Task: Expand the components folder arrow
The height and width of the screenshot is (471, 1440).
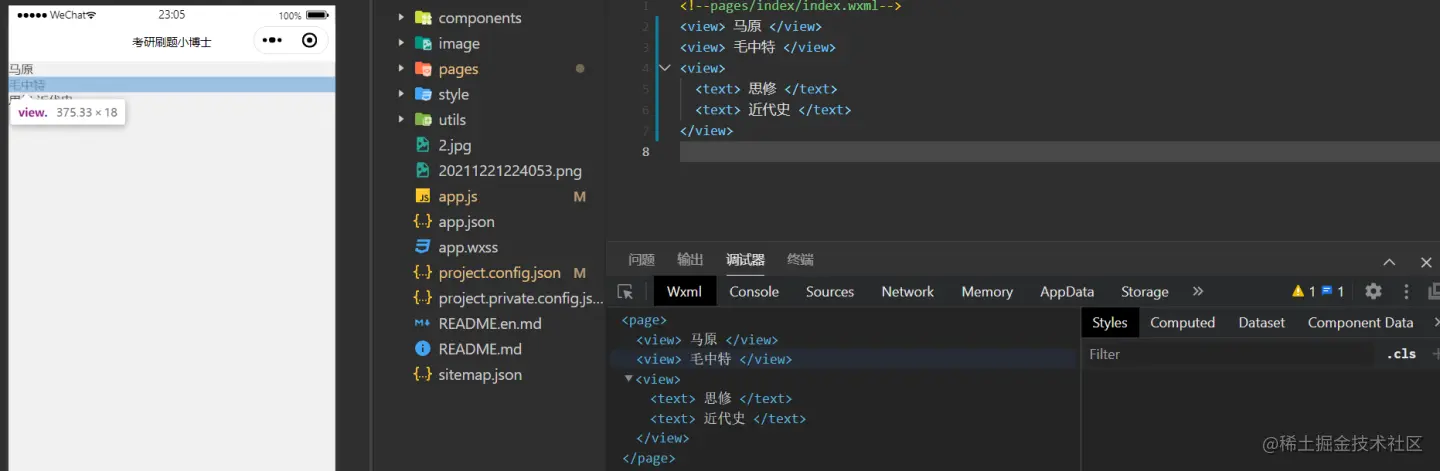Action: pos(401,18)
